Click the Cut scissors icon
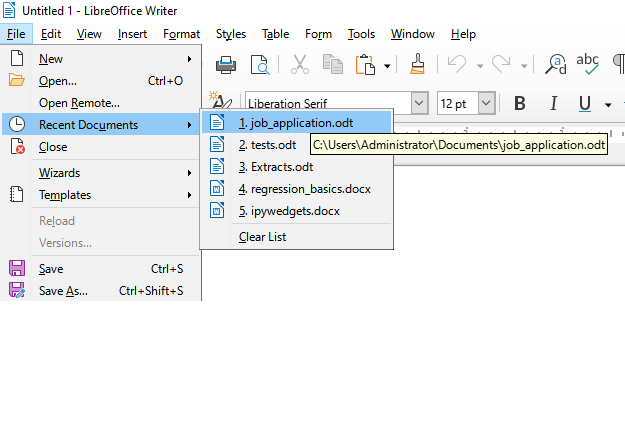 pyautogui.click(x=300, y=65)
